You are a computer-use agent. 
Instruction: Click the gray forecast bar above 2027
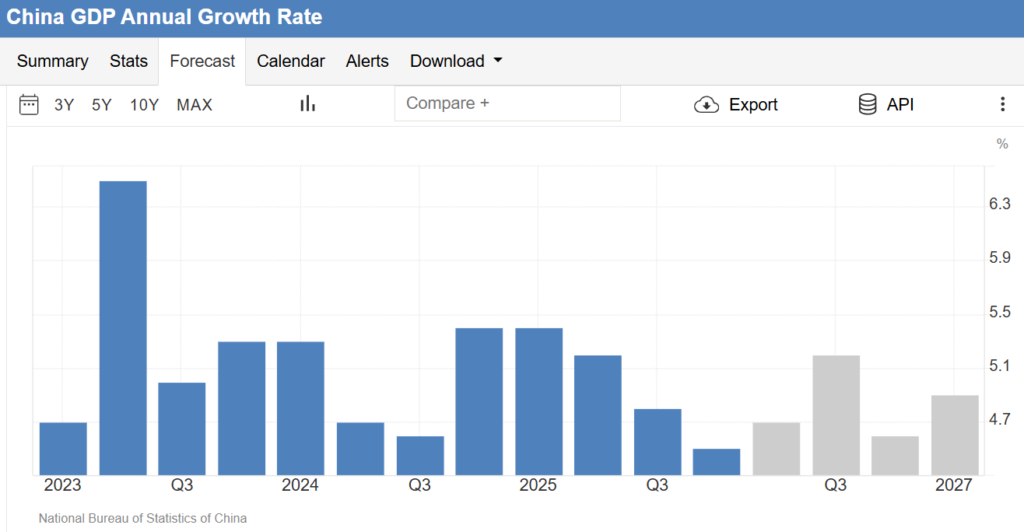click(954, 435)
